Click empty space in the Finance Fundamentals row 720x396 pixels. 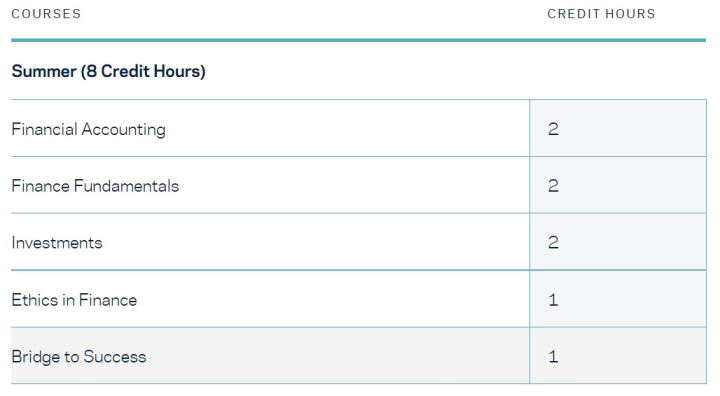[x=354, y=185]
